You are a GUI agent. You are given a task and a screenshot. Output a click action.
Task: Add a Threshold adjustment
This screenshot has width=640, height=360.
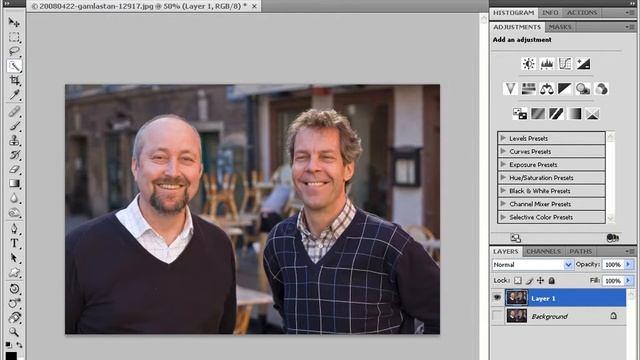(556, 113)
